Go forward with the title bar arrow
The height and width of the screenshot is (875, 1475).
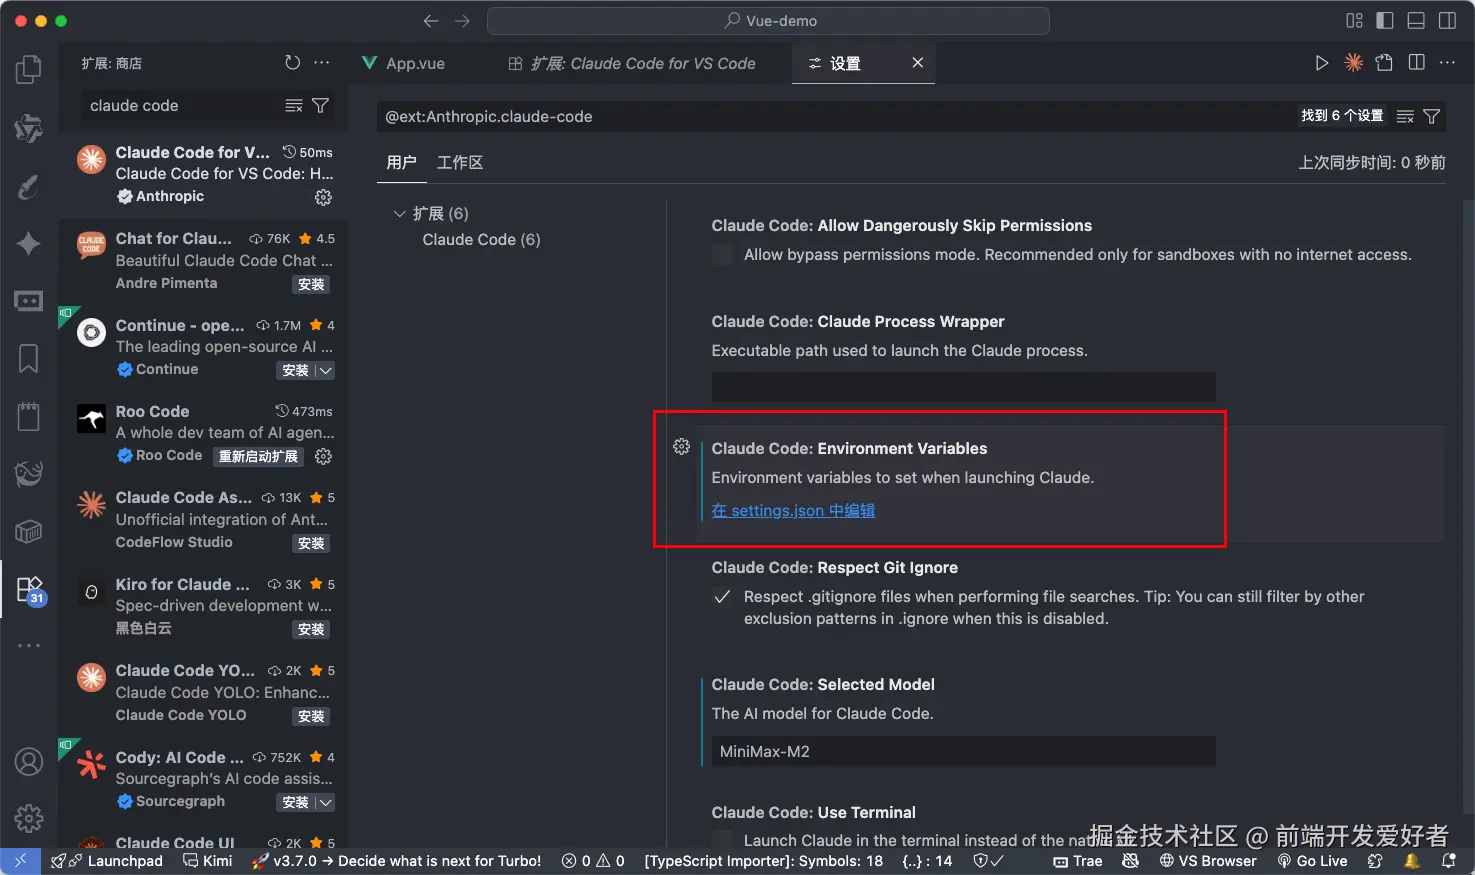pos(462,21)
